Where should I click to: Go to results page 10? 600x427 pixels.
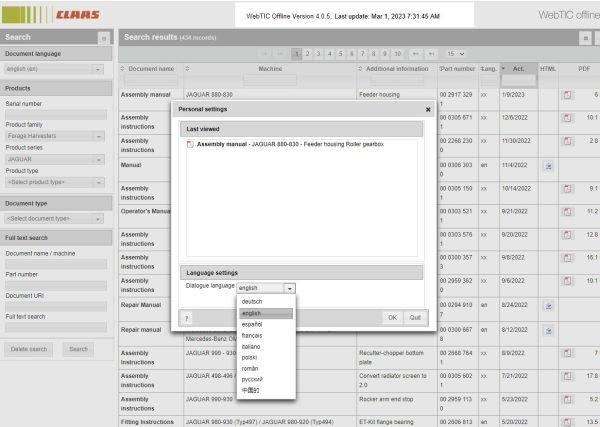pyautogui.click(x=398, y=54)
